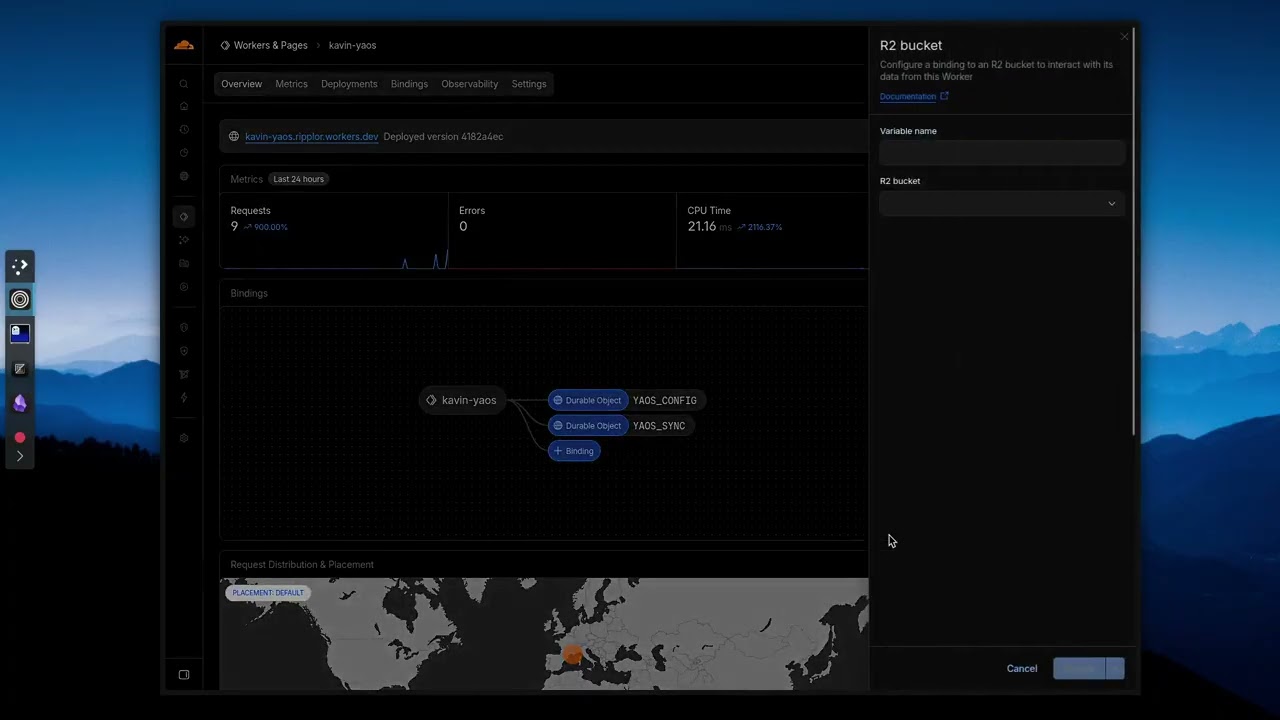This screenshot has width=1280, height=720.
Task: Click the globe icon beside workers.dev URL
Action: pos(234,136)
